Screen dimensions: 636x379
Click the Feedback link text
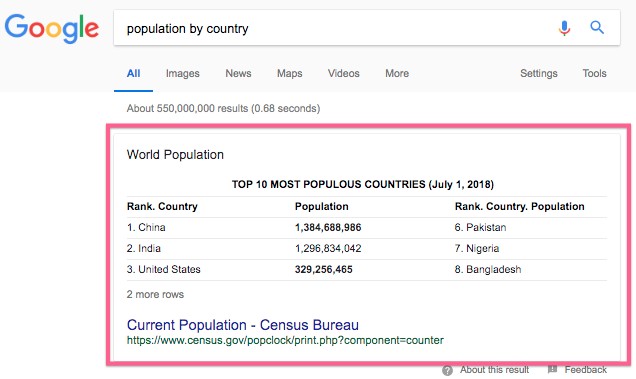(586, 370)
